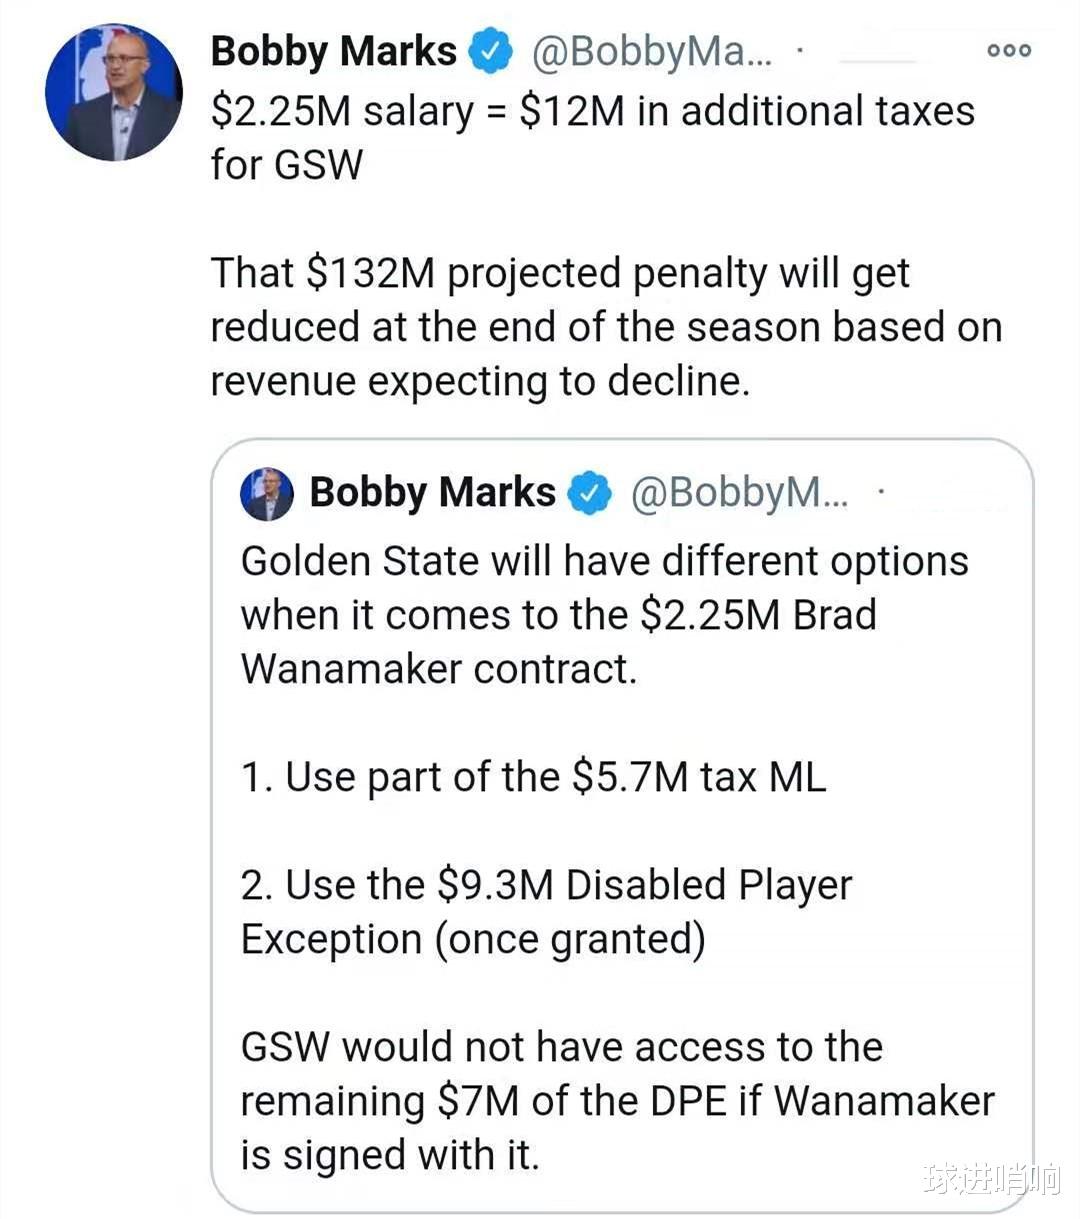Click the words "Wanamaker contract."
Screen dimensions: 1080x1219
(438, 669)
